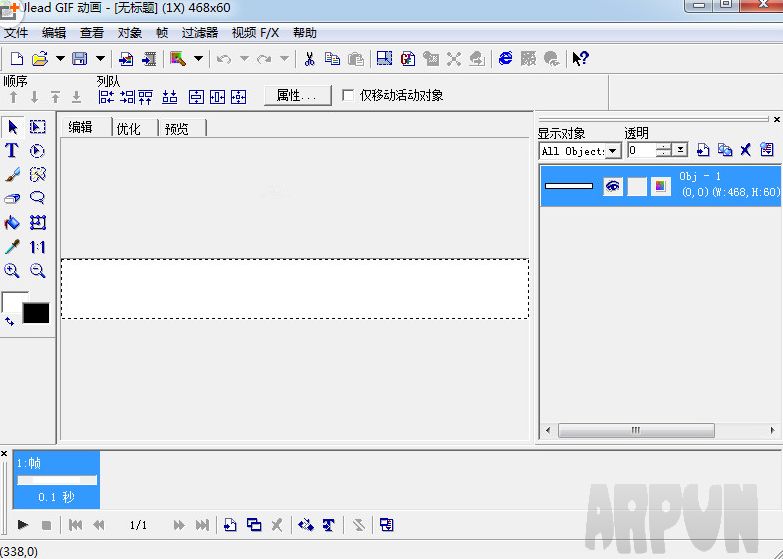
Task: Expand the transparency value dropdown arrow
Action: [681, 151]
